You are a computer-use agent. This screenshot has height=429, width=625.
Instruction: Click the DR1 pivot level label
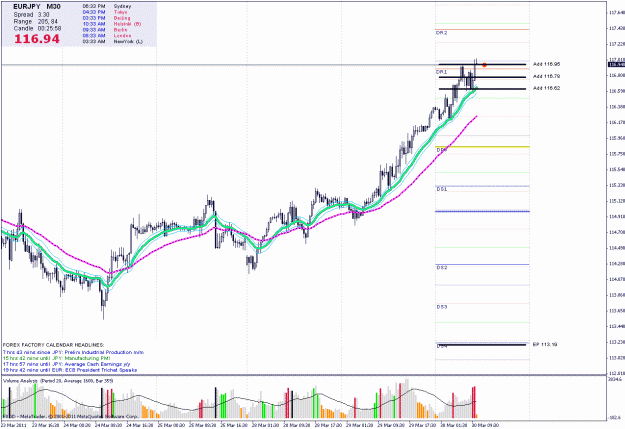442,72
